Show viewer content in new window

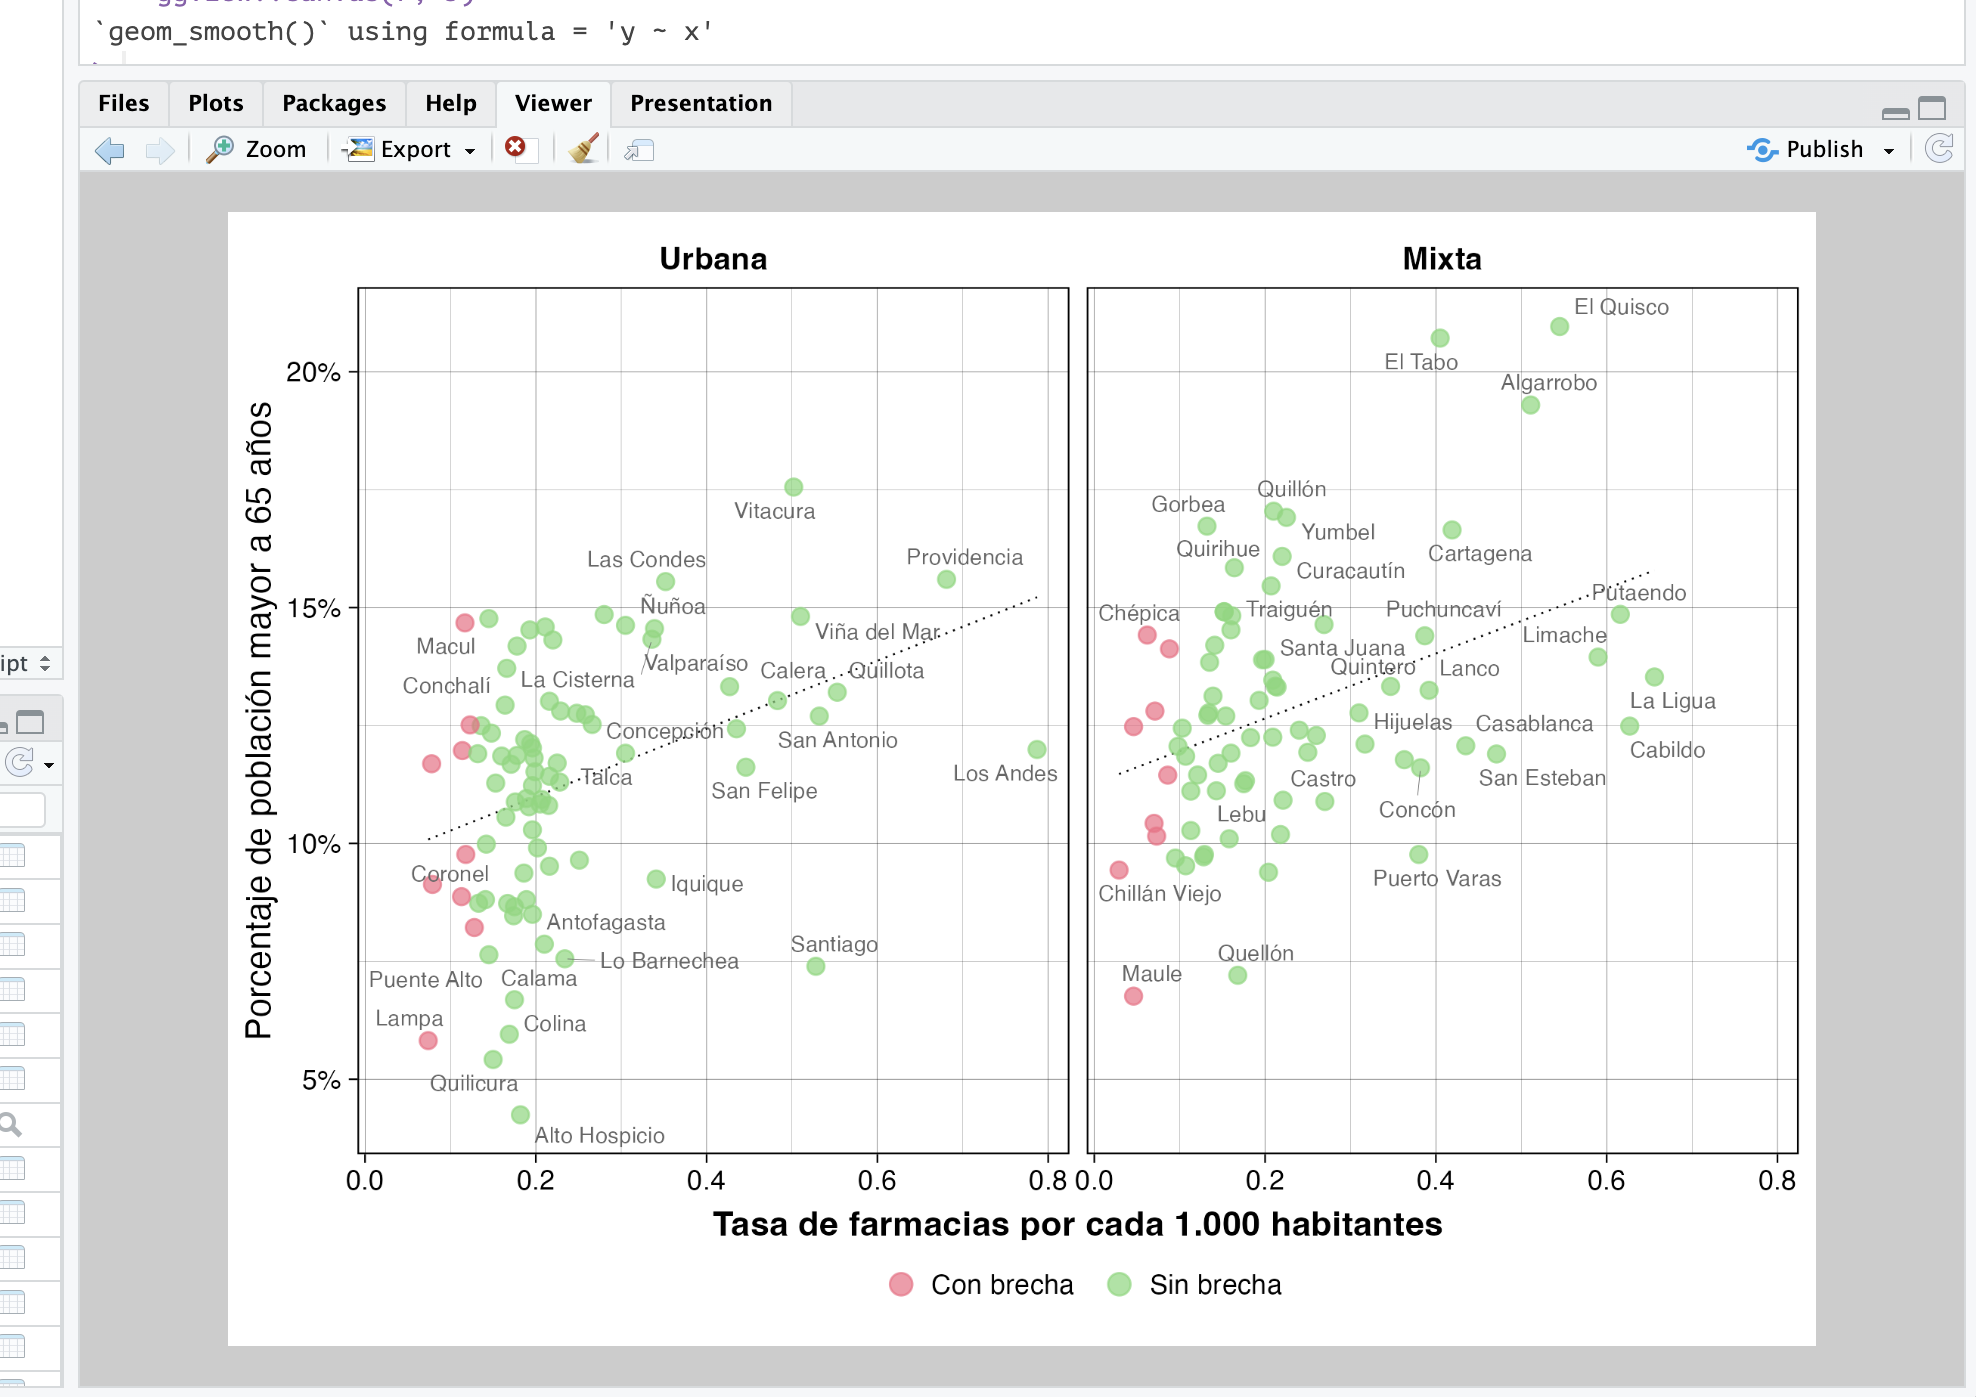[639, 150]
